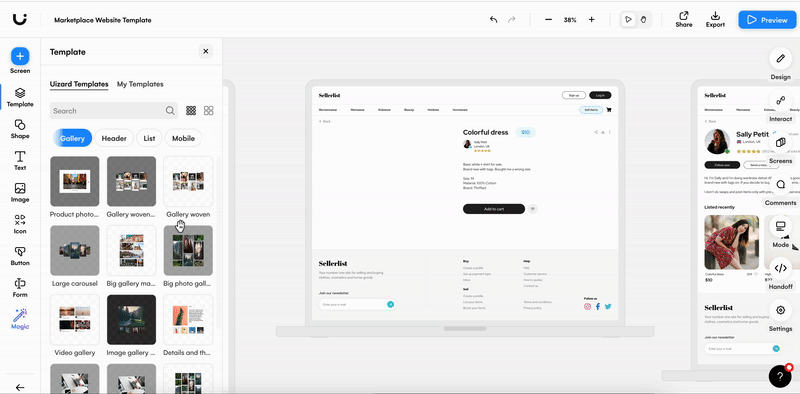Click the Sign up button on canvas

(574, 95)
